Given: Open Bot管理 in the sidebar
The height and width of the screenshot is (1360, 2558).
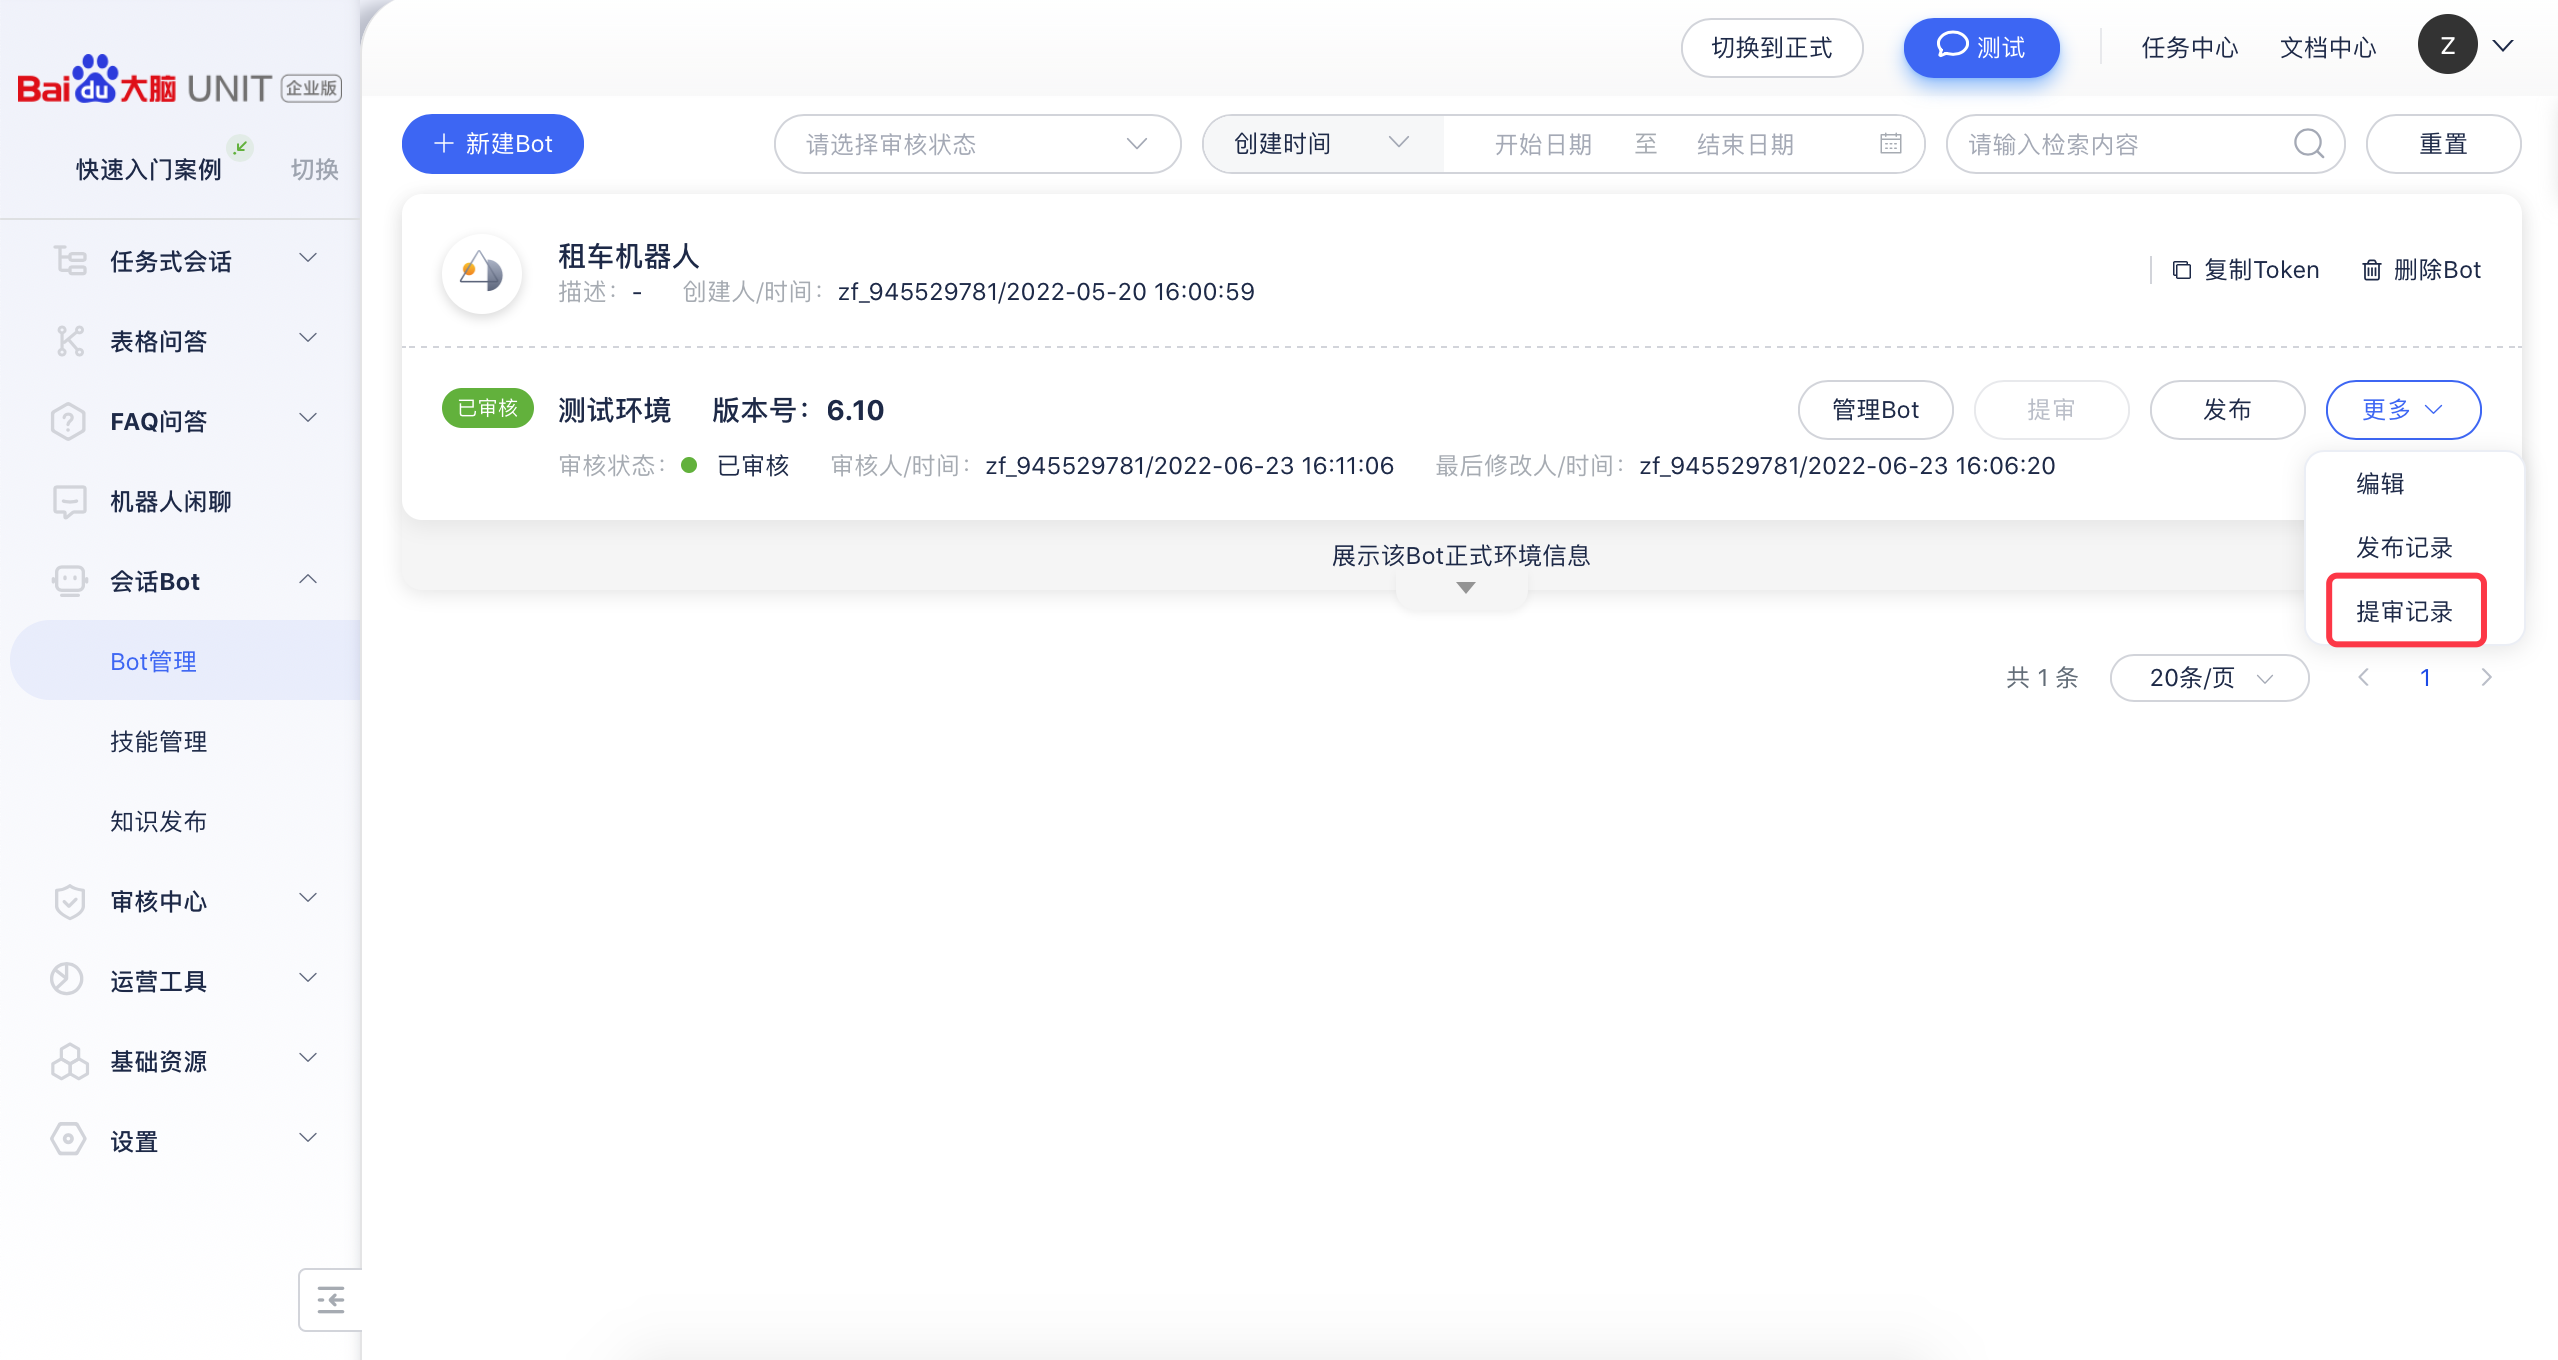Looking at the screenshot, I should (x=186, y=660).
